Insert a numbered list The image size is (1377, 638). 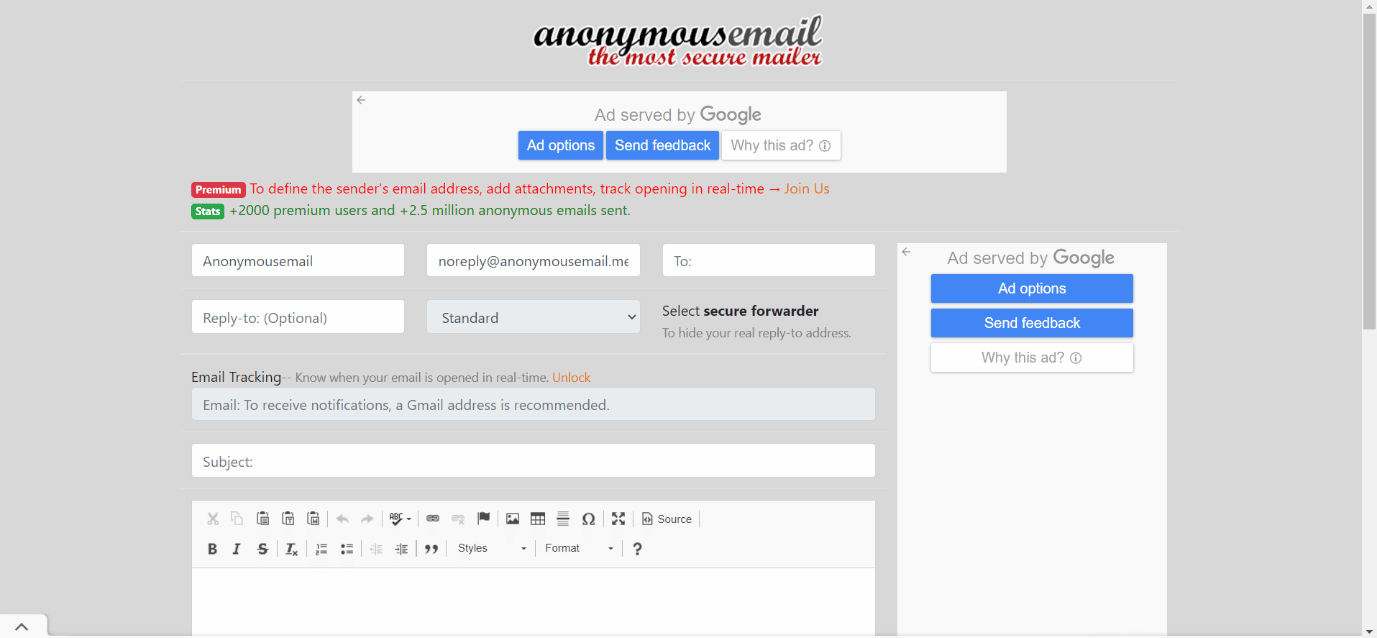[321, 549]
